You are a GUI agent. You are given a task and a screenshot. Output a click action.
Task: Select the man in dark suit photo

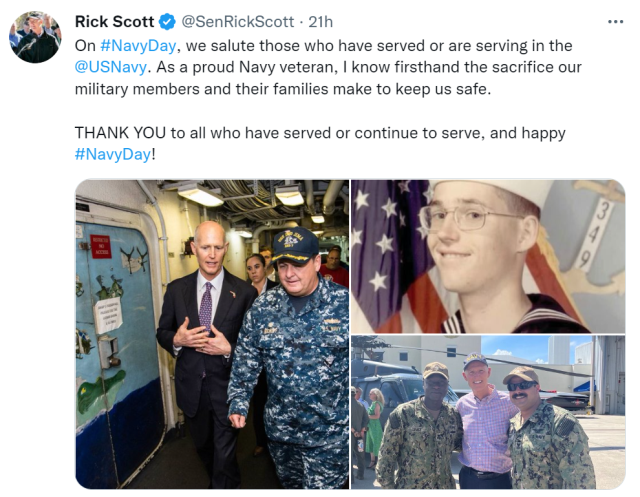click(x=212, y=334)
